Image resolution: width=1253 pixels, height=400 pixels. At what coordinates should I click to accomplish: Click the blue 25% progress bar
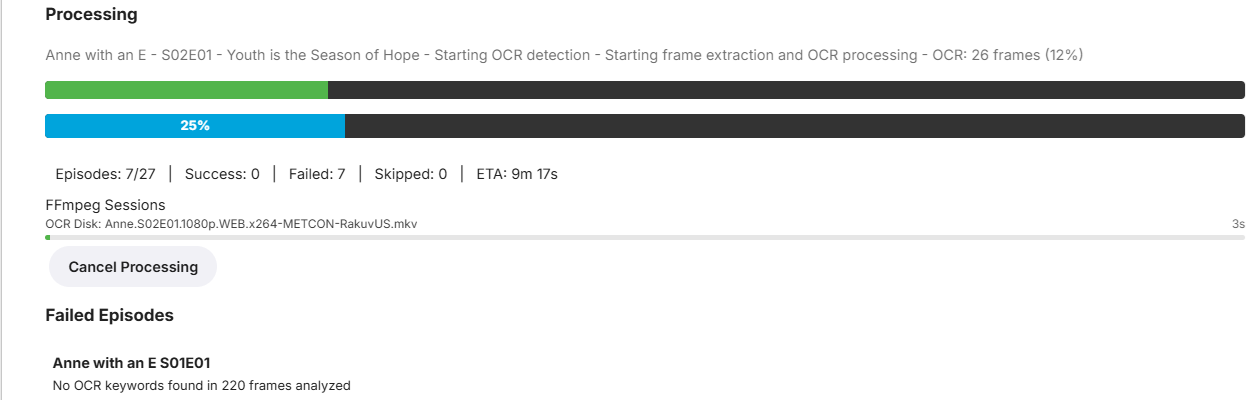pos(645,126)
